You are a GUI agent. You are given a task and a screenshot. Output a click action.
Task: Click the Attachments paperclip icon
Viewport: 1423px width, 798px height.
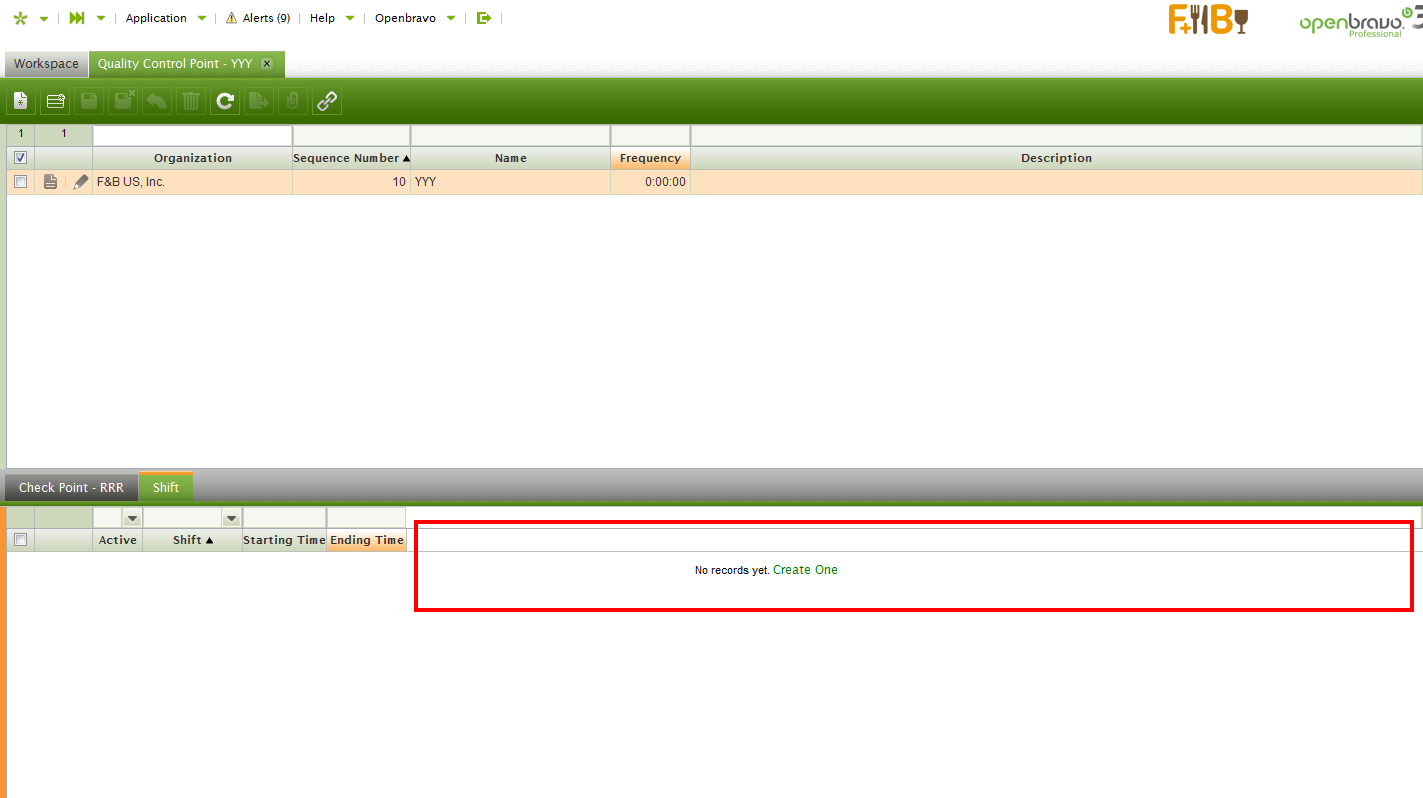click(293, 101)
